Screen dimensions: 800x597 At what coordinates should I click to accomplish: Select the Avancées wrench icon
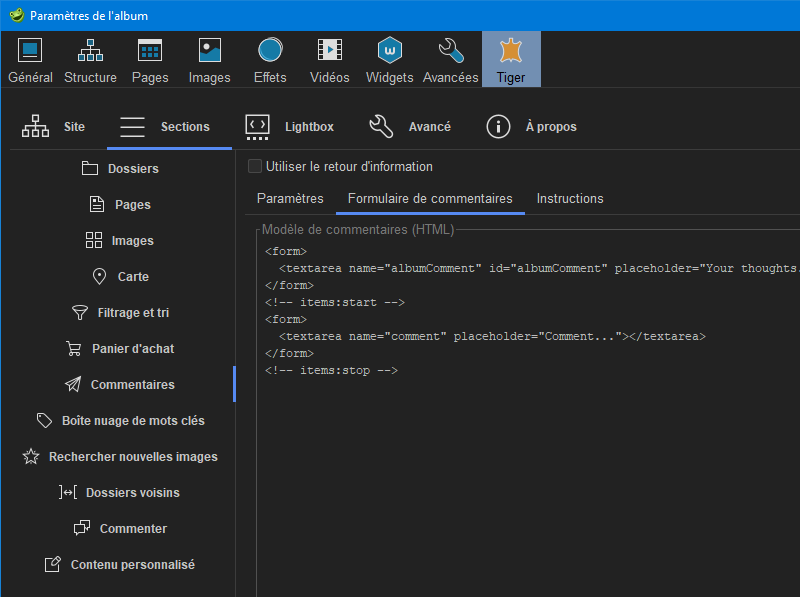point(450,59)
